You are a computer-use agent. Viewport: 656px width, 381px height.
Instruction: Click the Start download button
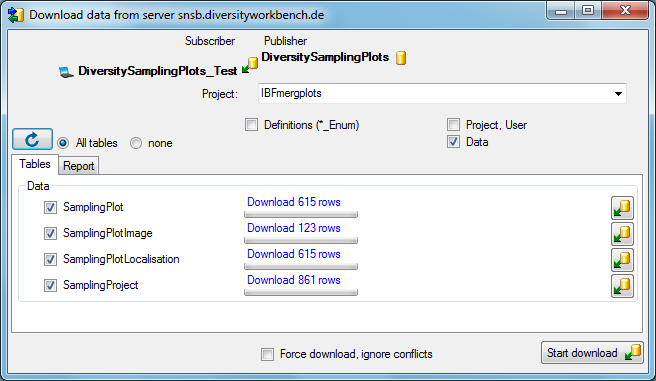coord(592,353)
